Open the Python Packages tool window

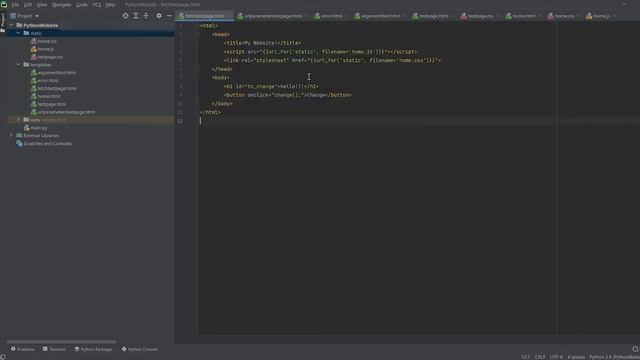tap(93, 349)
